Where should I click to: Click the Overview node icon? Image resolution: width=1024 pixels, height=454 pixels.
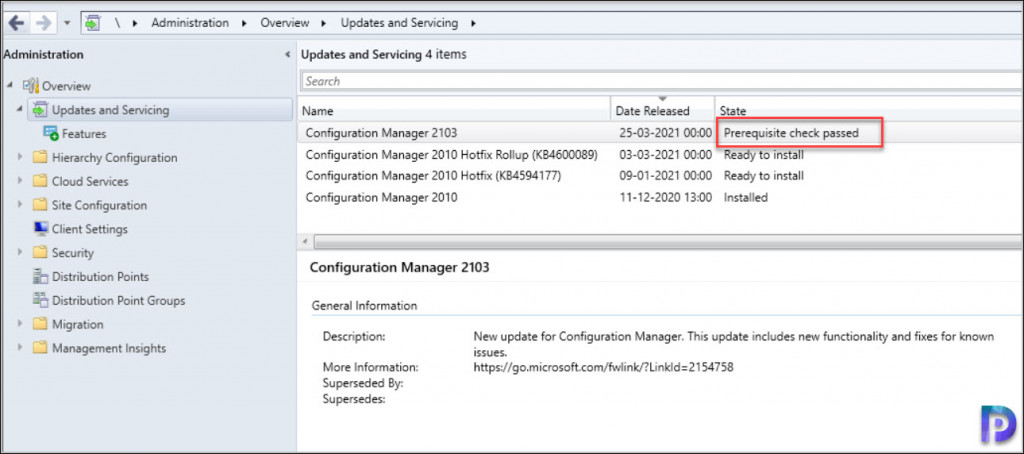31,86
